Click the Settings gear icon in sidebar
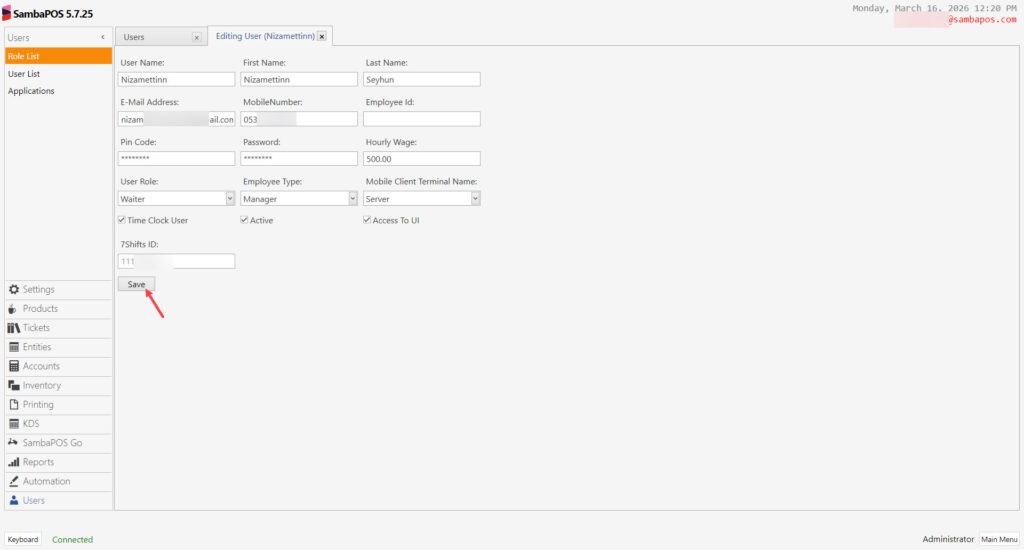Screen dimensions: 1024x550 pos(14,290)
